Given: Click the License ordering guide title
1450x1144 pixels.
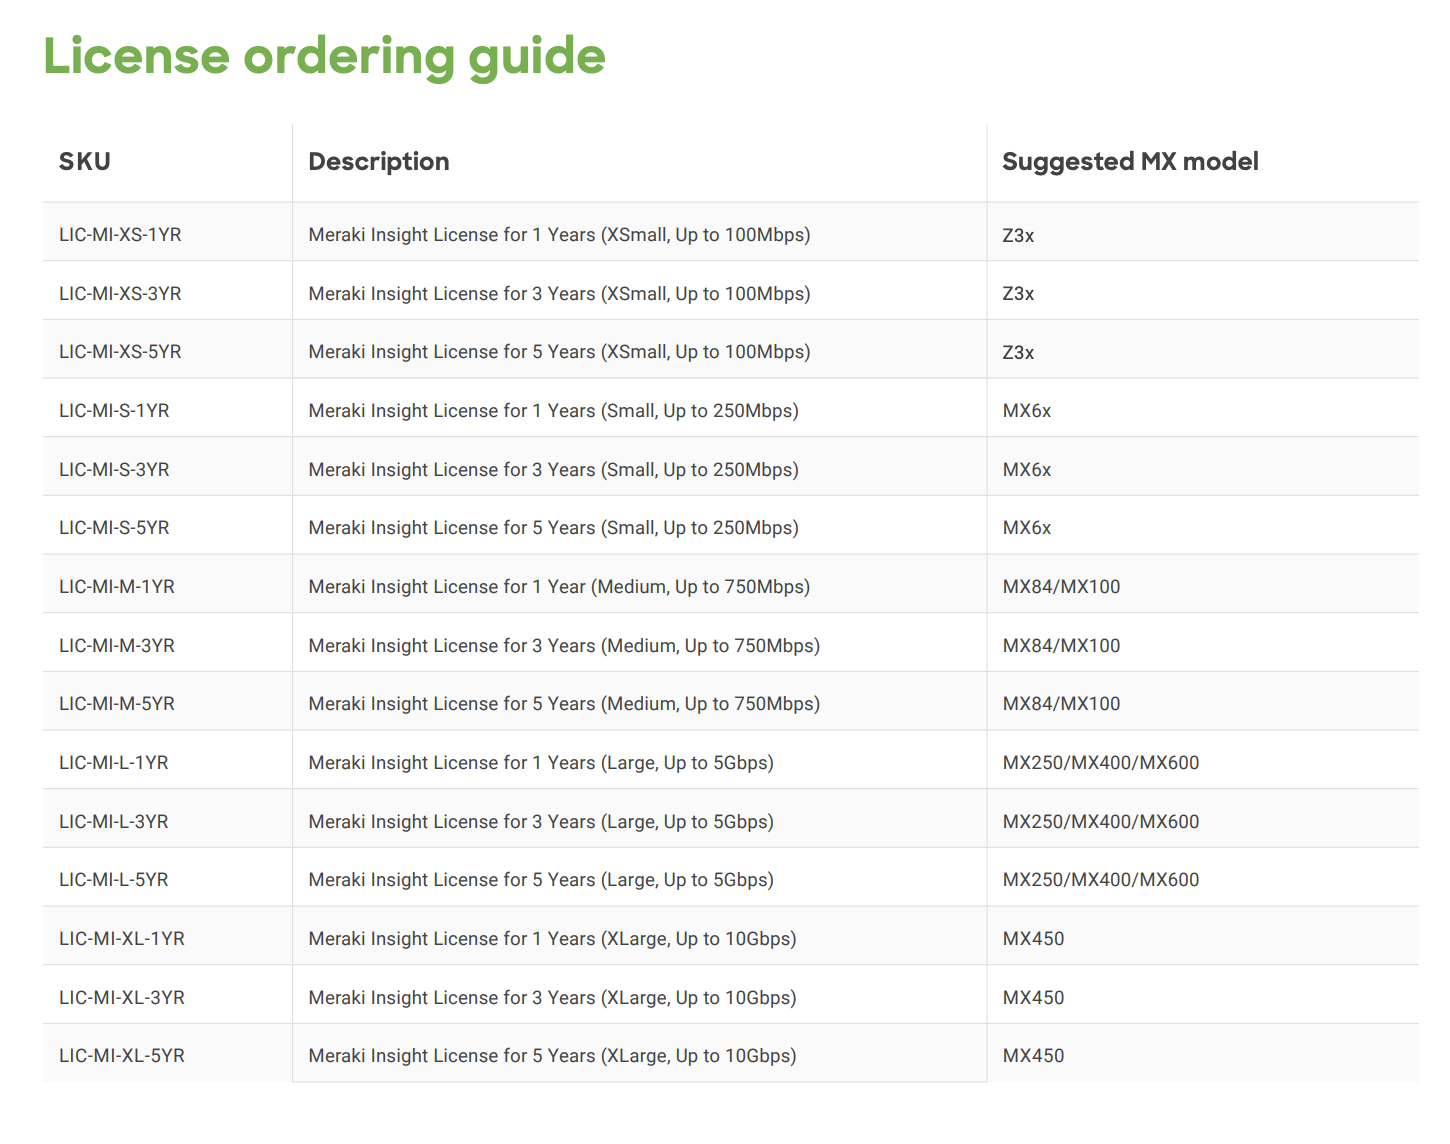Looking at the screenshot, I should [323, 56].
